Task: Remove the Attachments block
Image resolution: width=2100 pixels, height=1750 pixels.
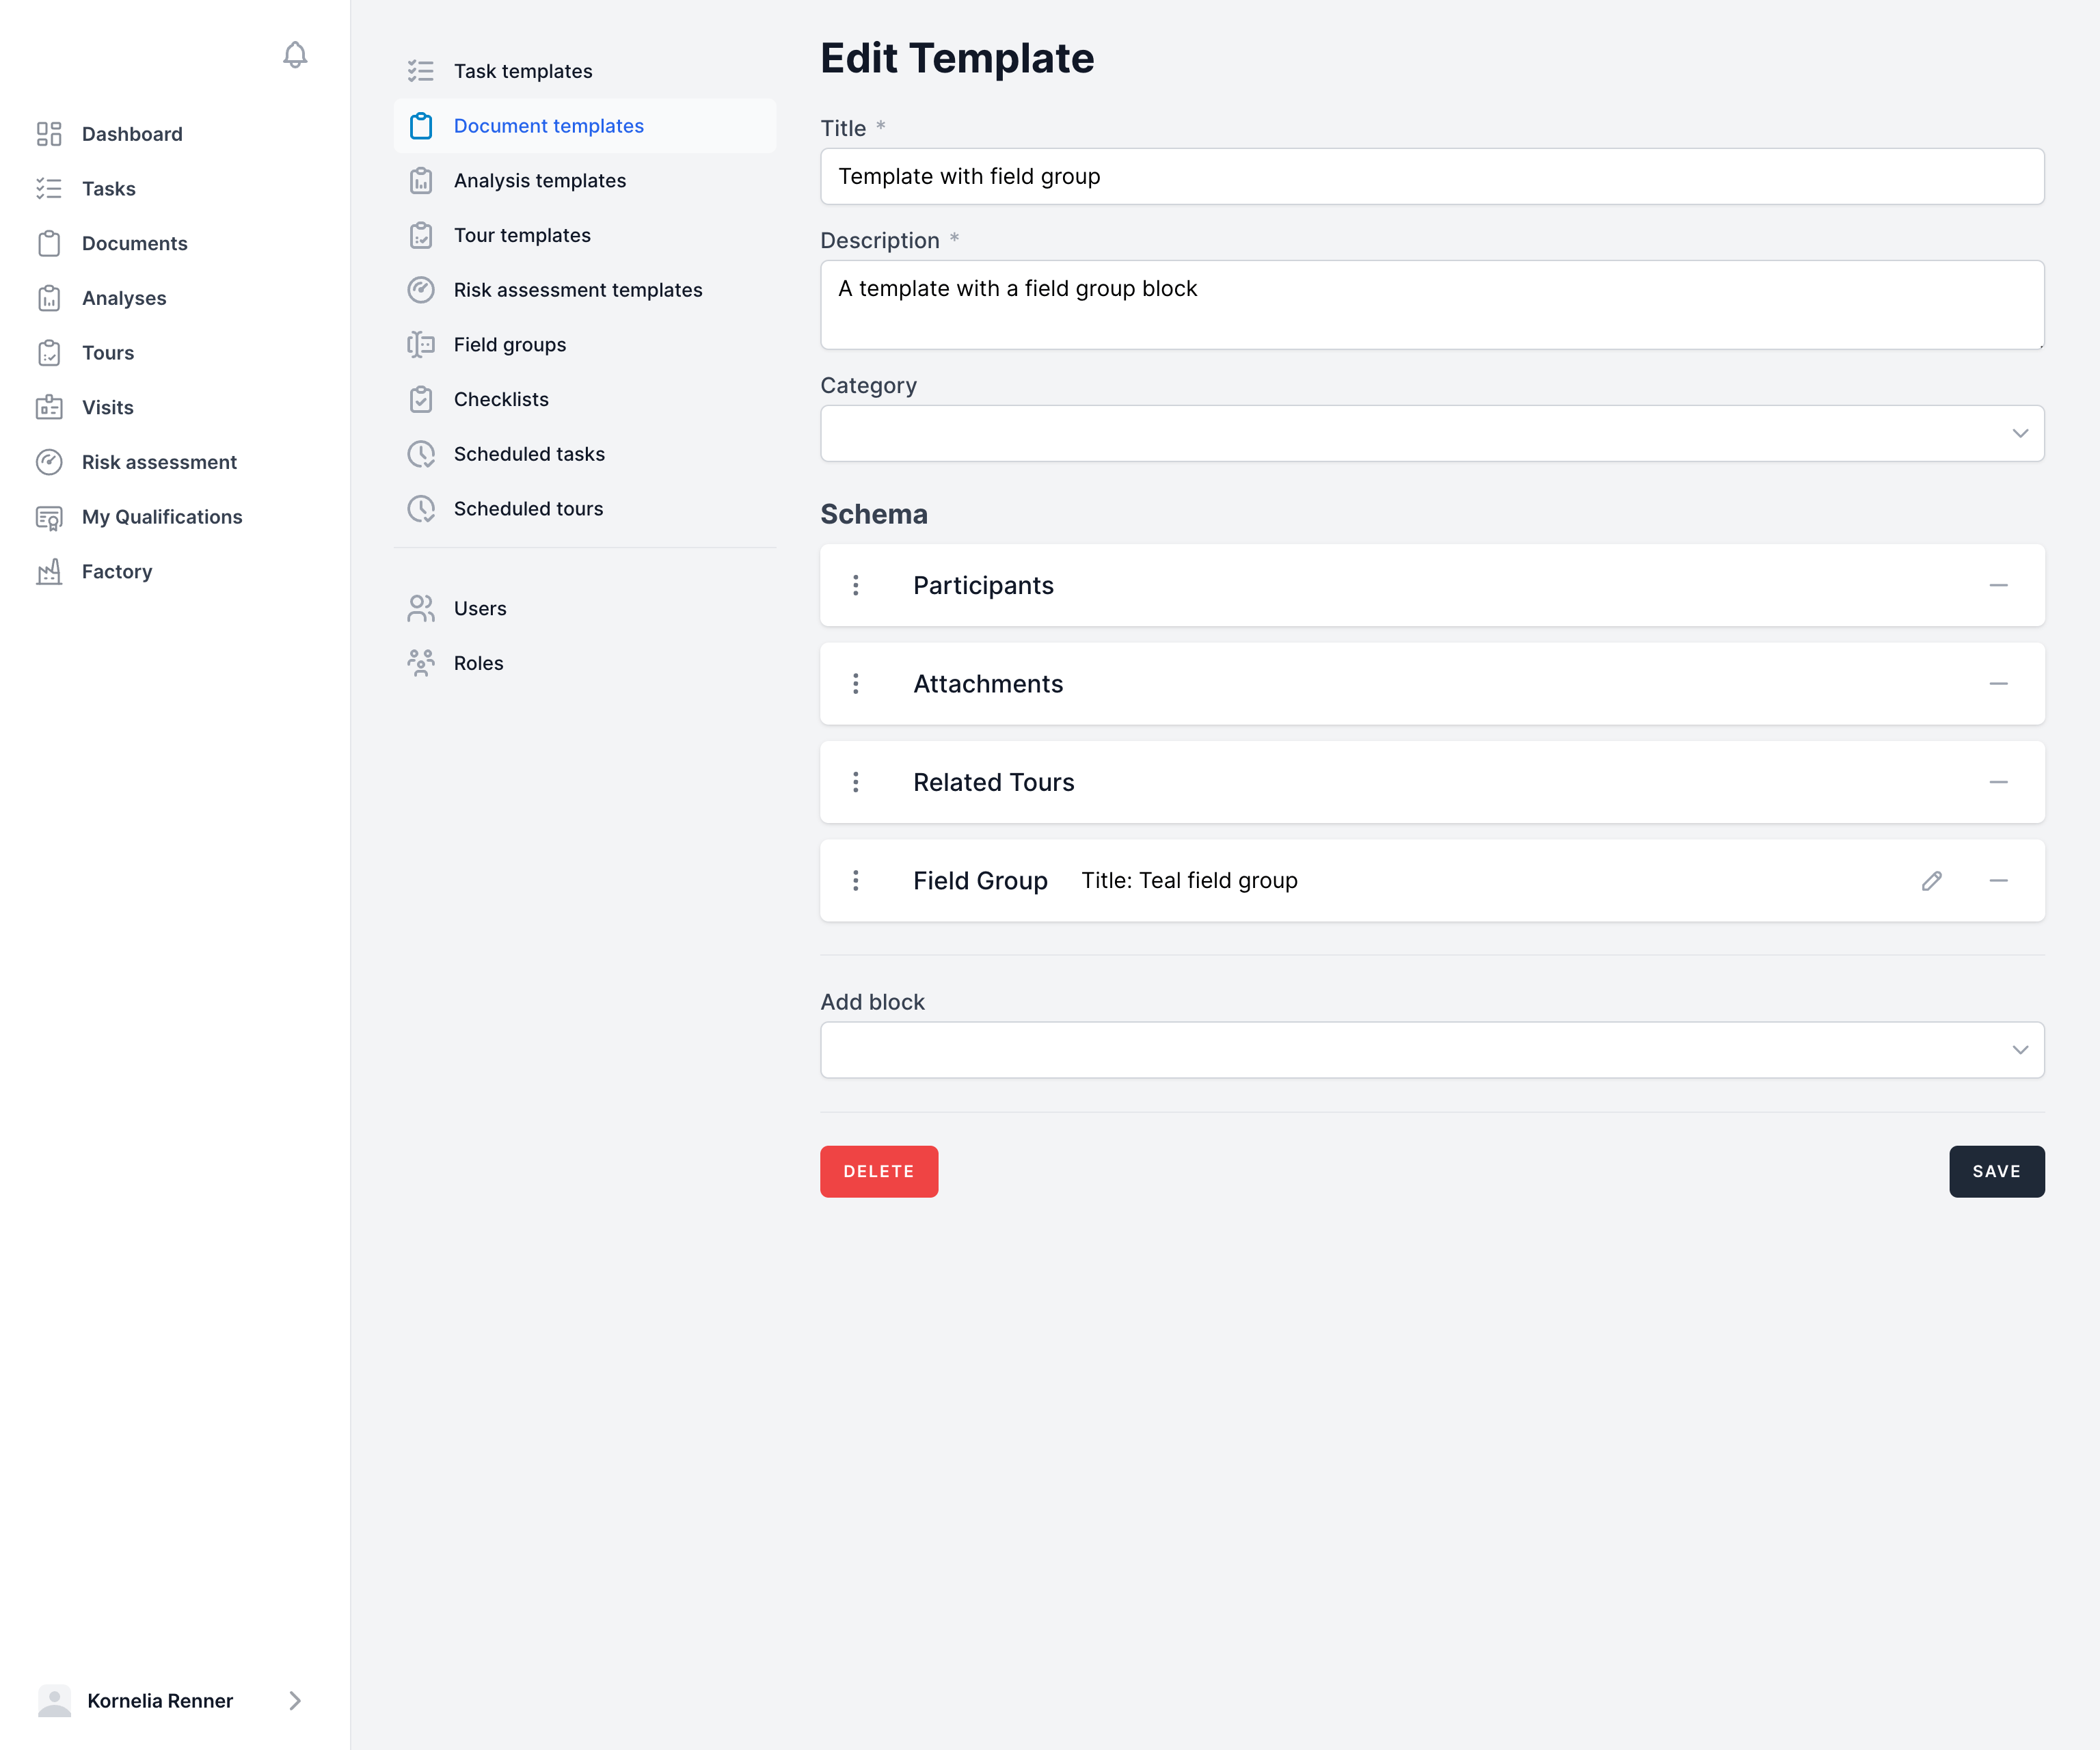Action: (x=1998, y=683)
